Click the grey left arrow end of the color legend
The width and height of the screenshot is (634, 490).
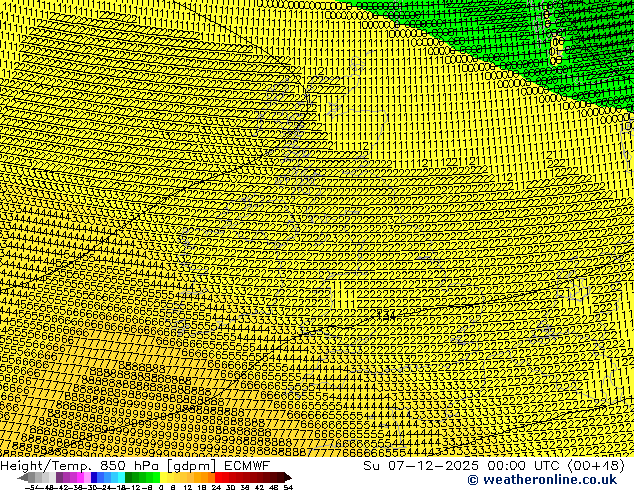[x=22, y=477]
